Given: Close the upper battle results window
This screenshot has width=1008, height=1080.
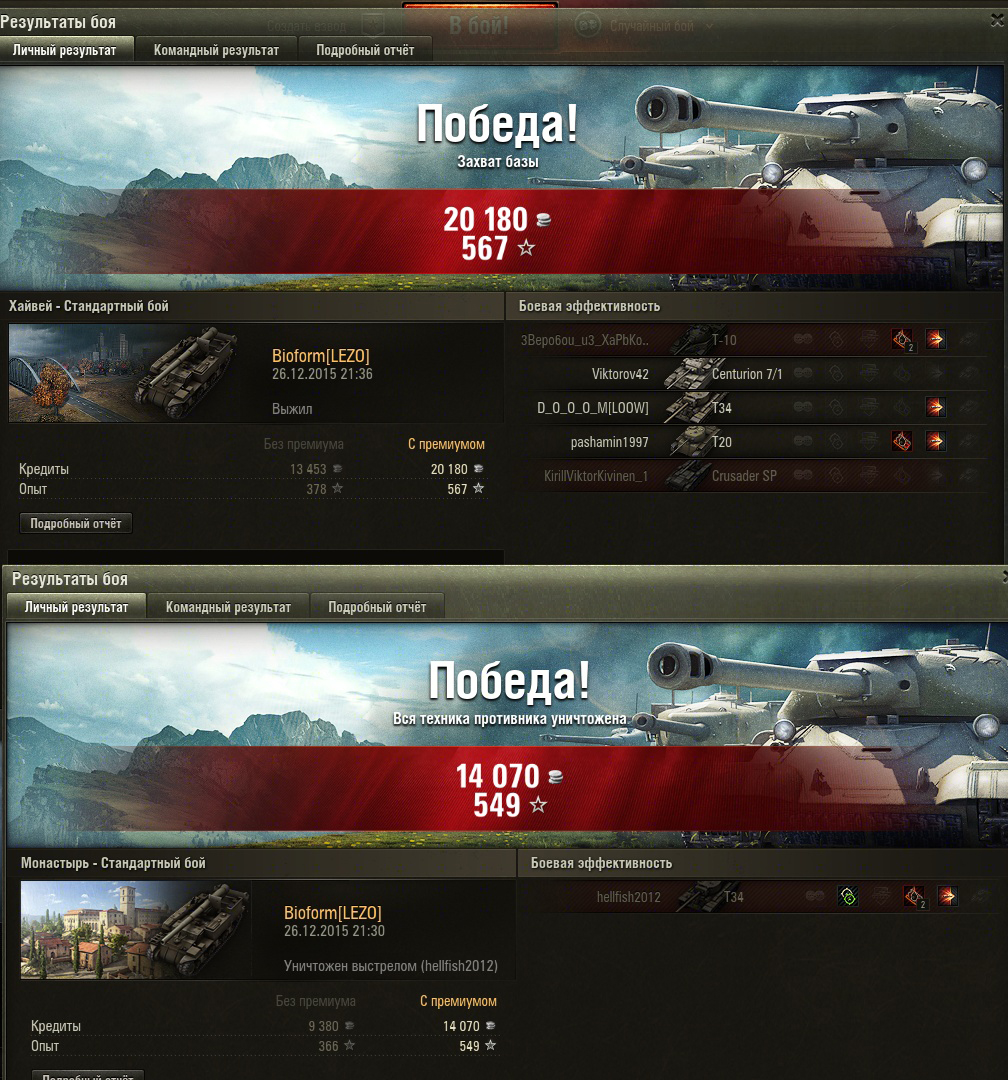Looking at the screenshot, I should [x=997, y=21].
